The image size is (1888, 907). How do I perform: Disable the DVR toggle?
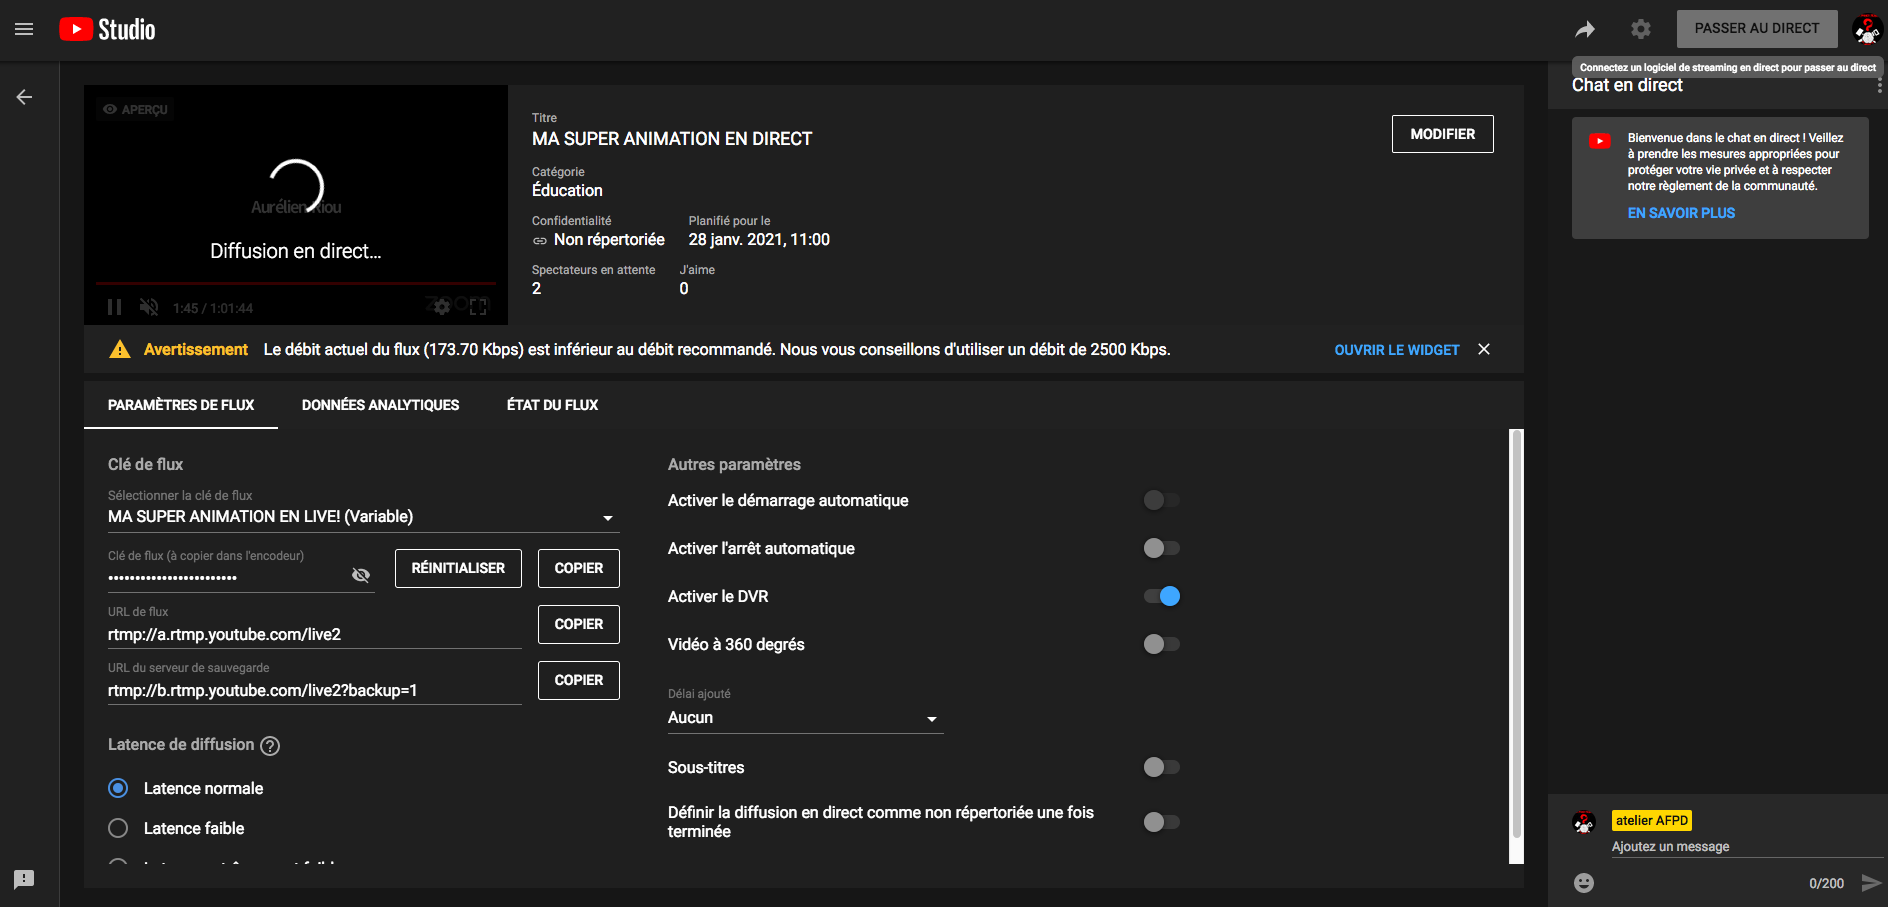(1161, 596)
